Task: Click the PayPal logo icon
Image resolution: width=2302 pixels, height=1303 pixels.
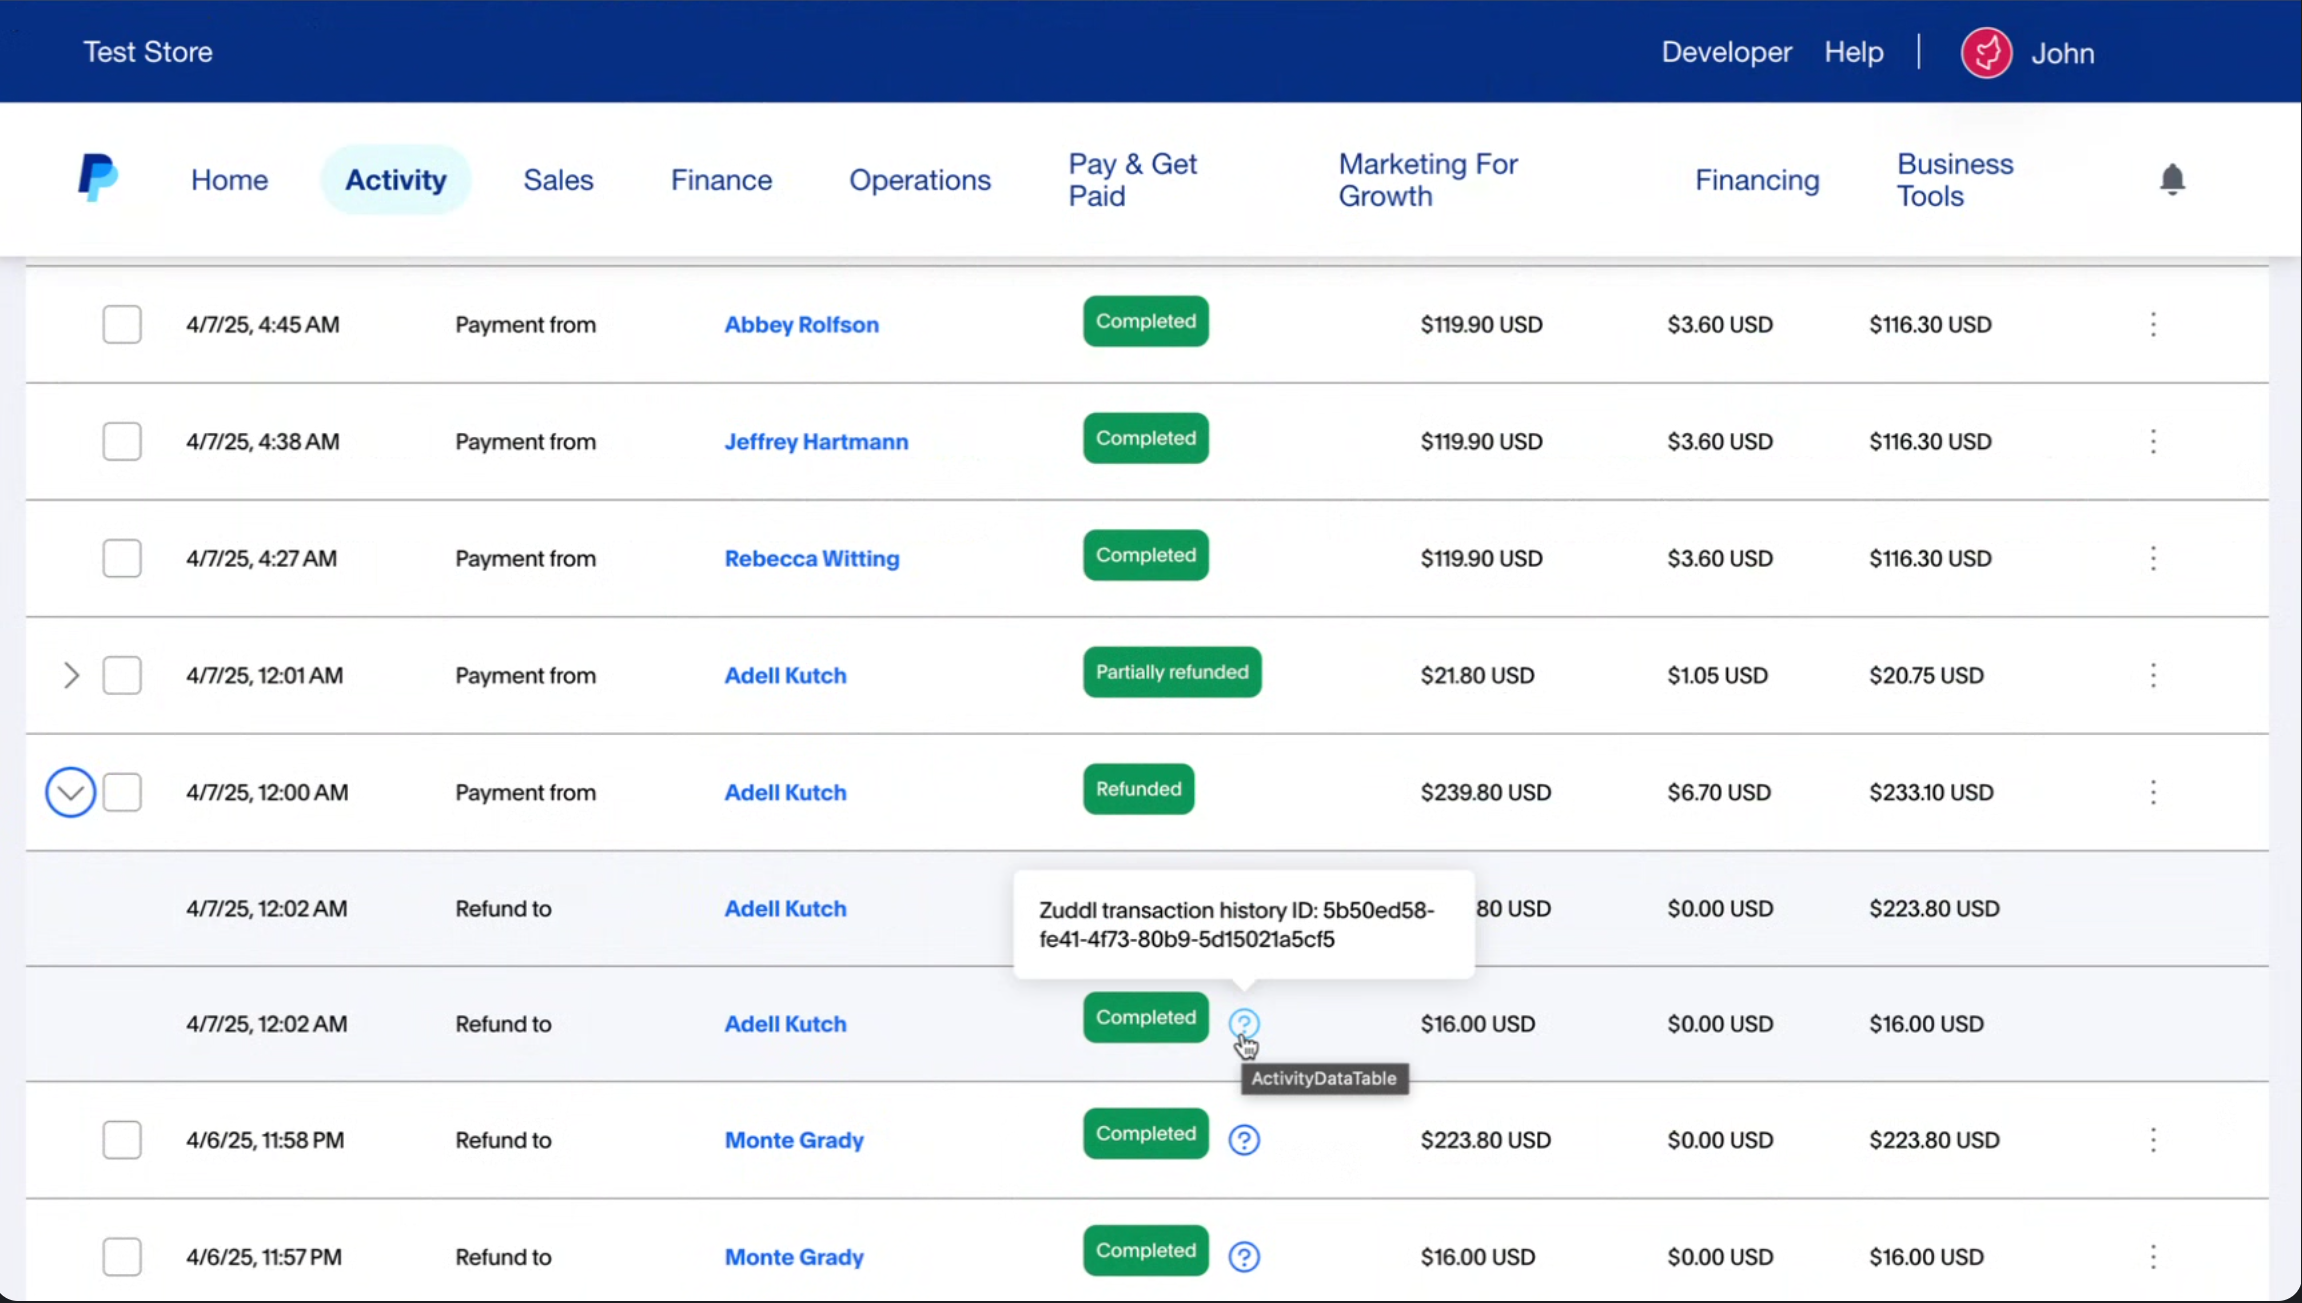Action: (98, 178)
